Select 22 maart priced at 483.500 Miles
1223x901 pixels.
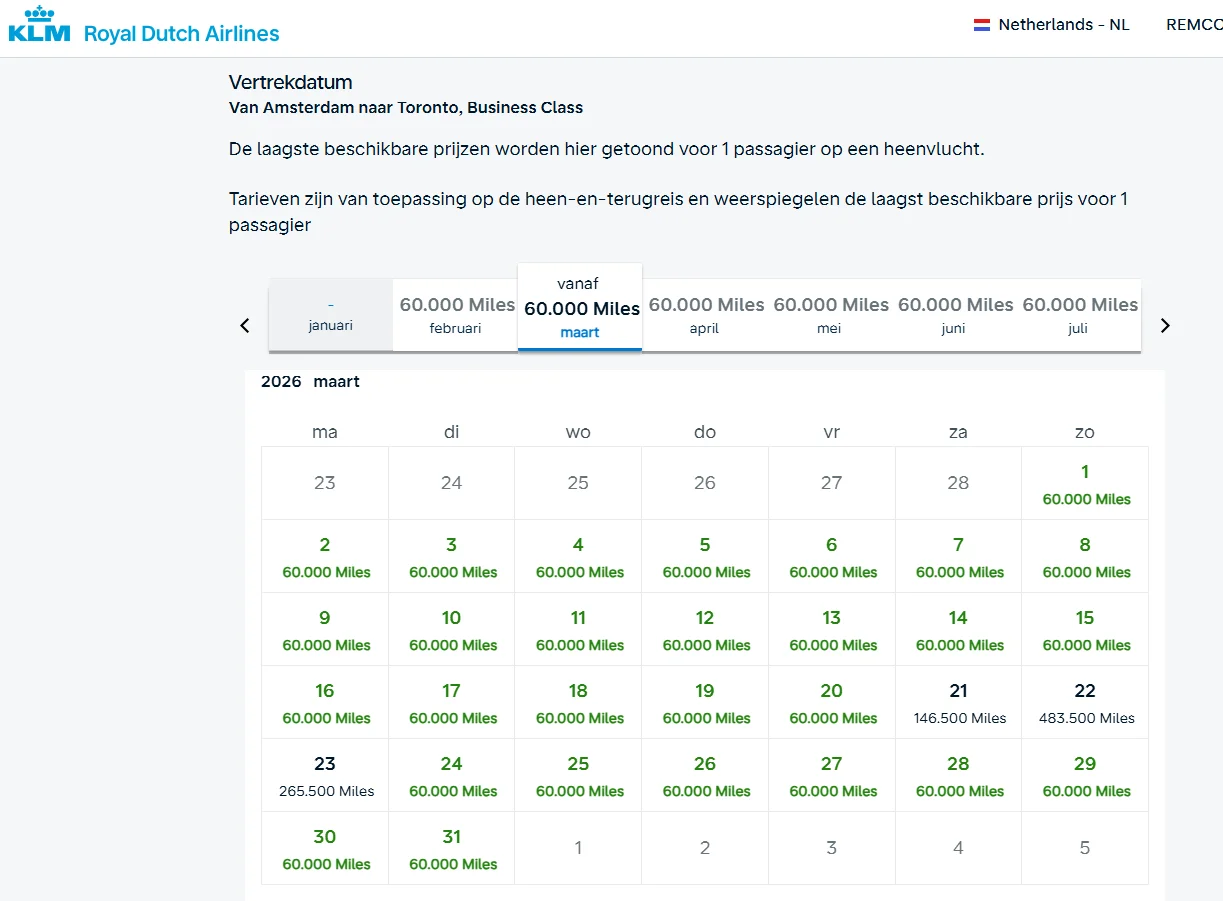click(x=1084, y=702)
